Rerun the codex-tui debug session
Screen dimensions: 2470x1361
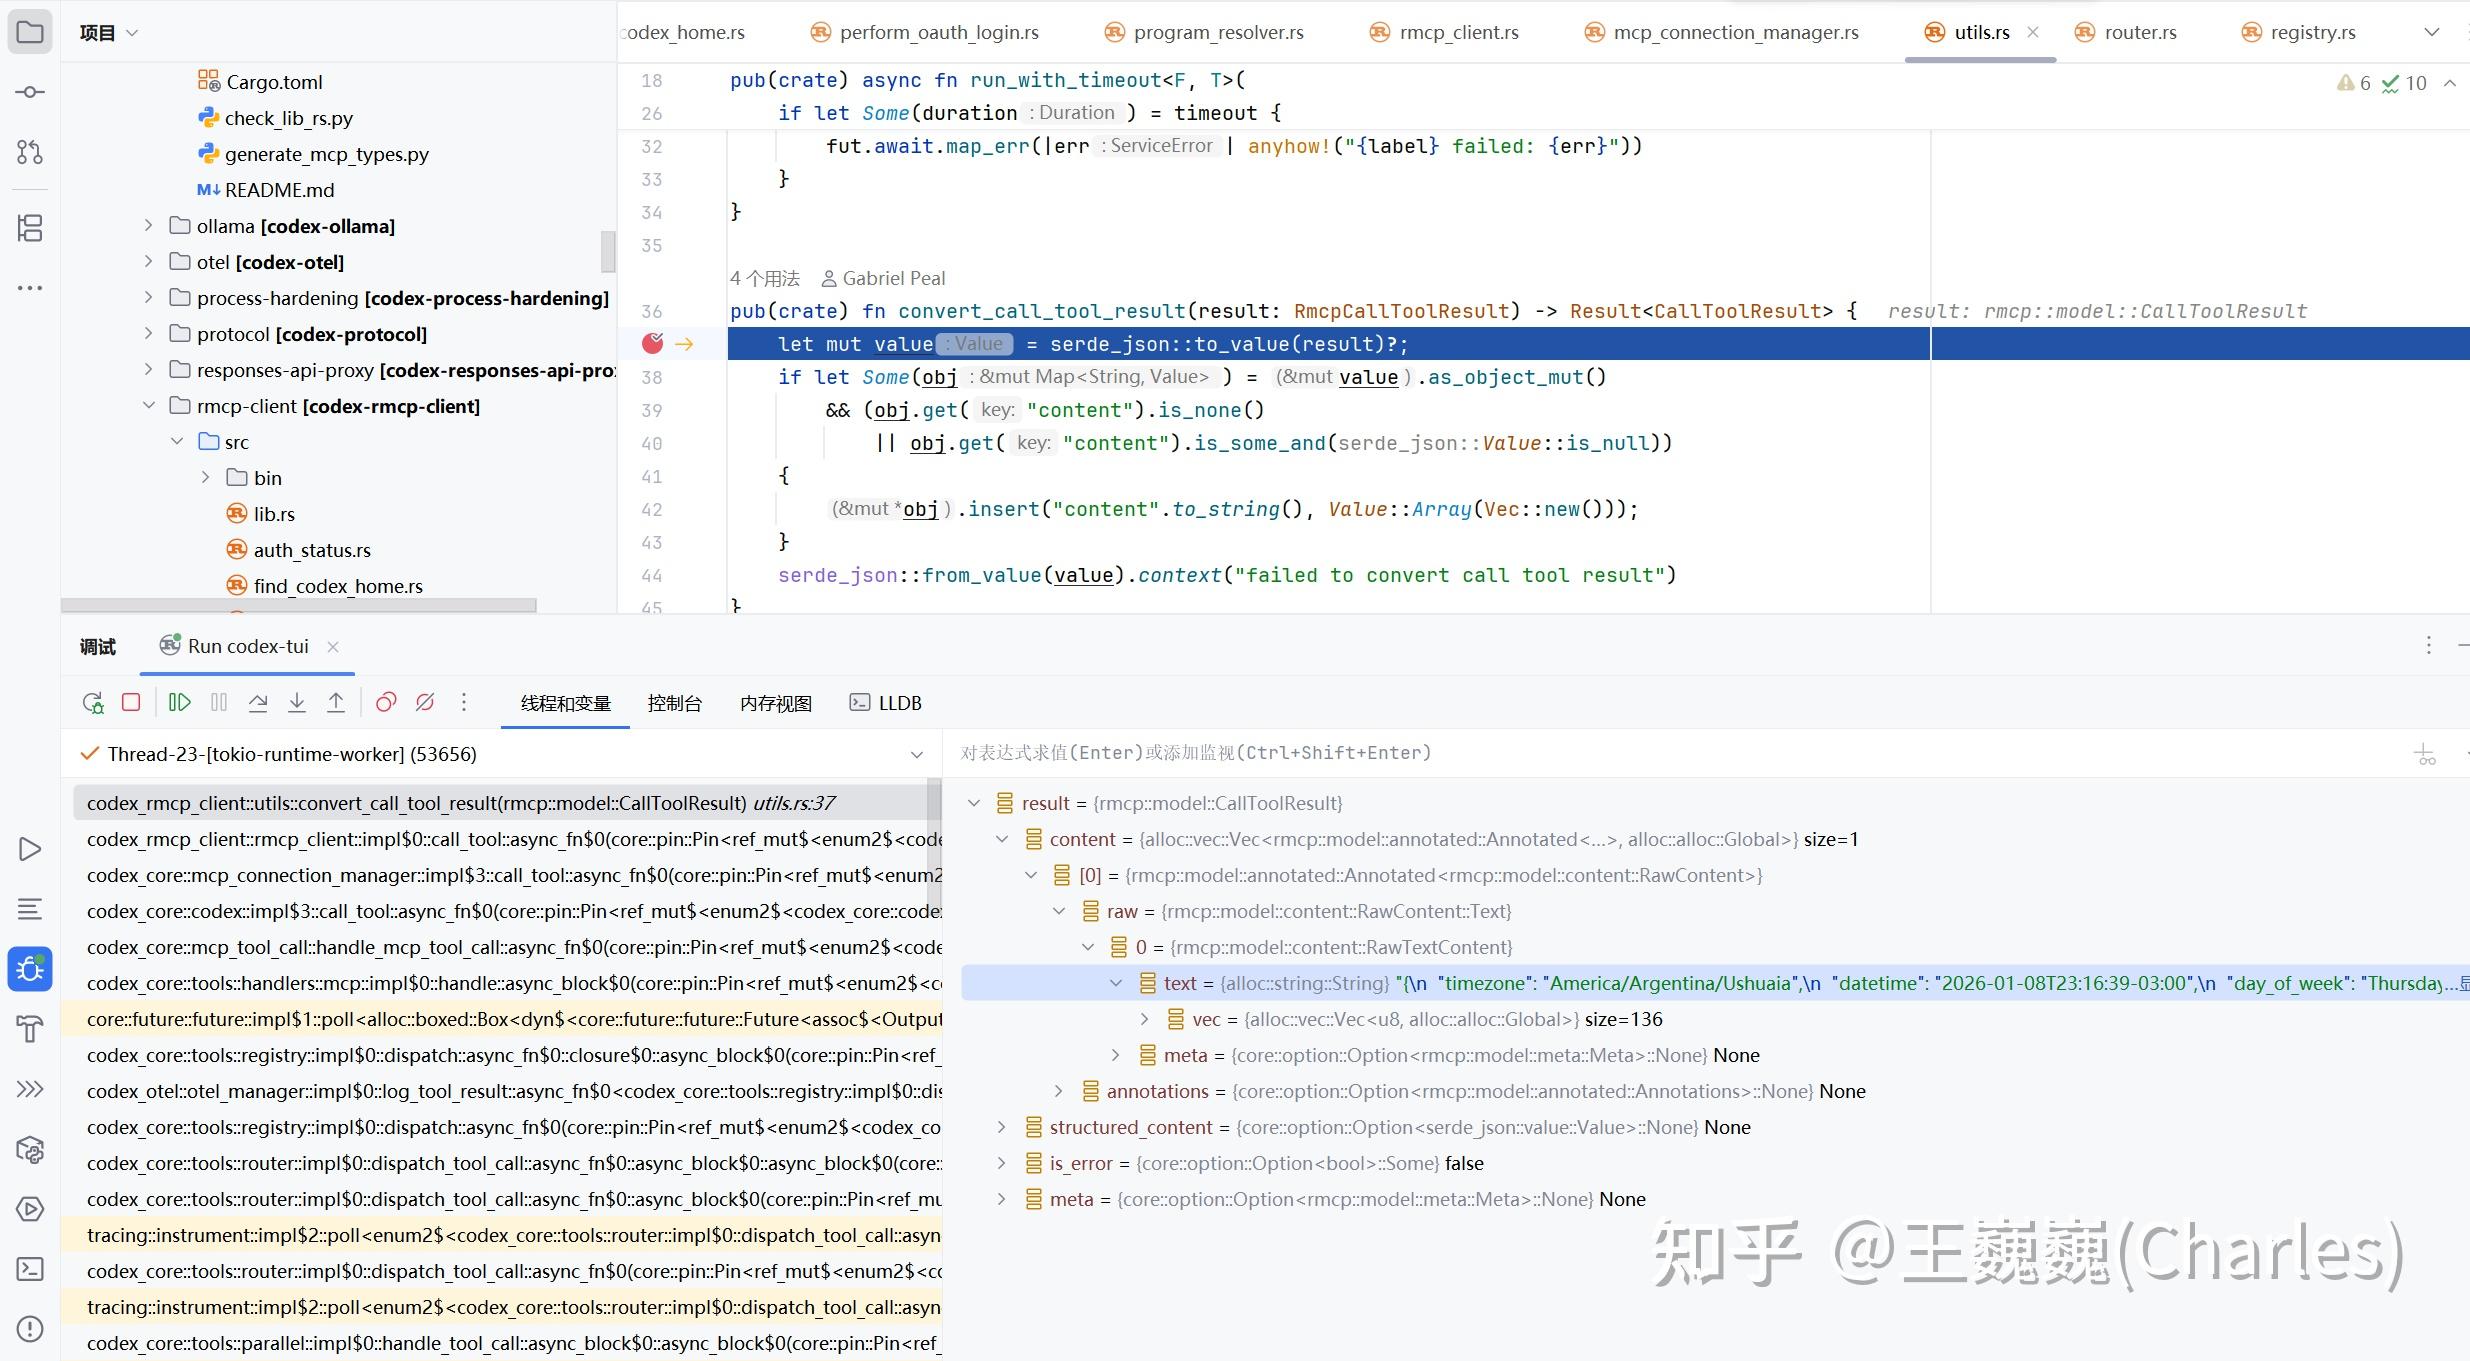click(93, 703)
